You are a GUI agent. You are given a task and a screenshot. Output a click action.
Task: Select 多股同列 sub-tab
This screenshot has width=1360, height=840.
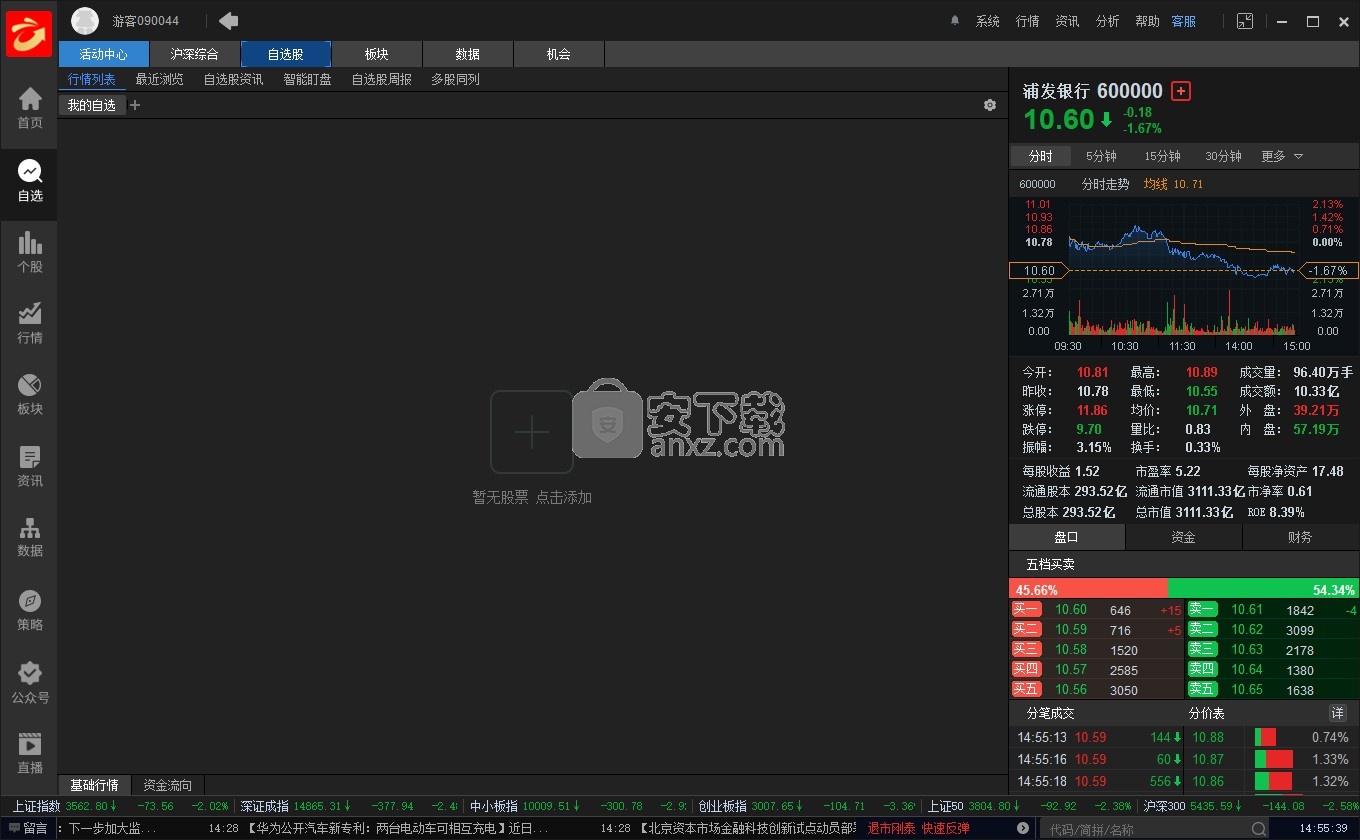(456, 79)
